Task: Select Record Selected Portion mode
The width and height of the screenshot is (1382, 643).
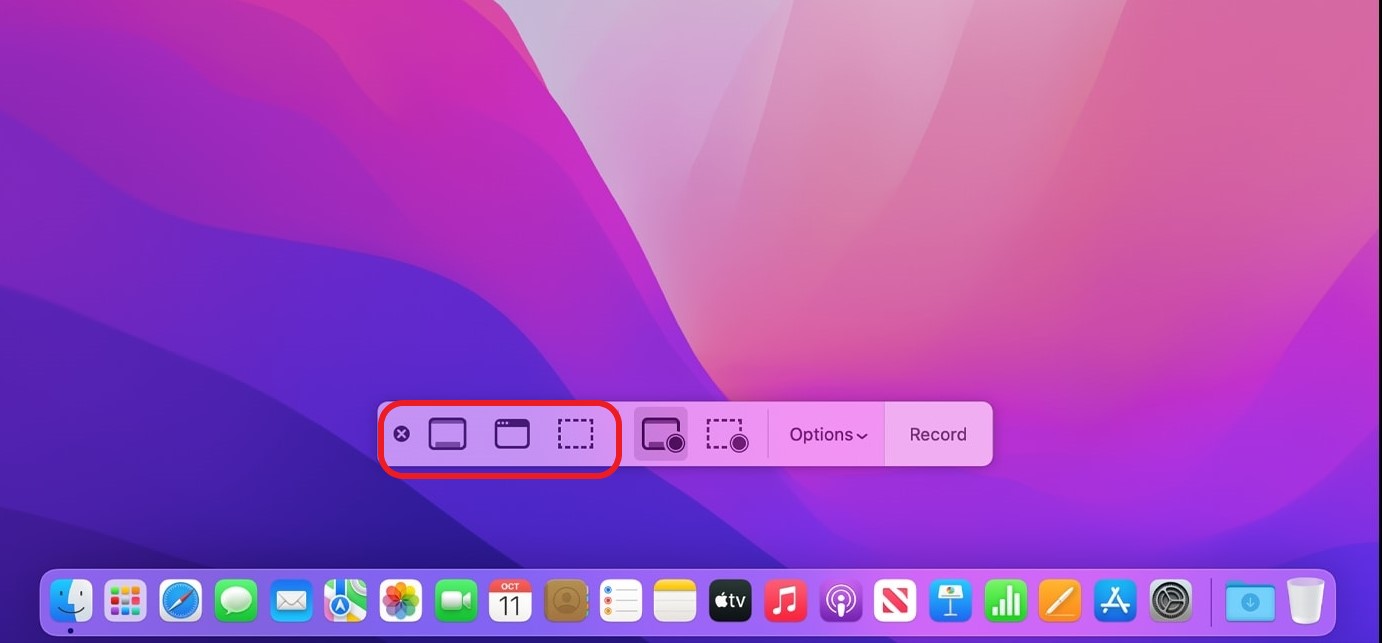Action: click(x=727, y=434)
